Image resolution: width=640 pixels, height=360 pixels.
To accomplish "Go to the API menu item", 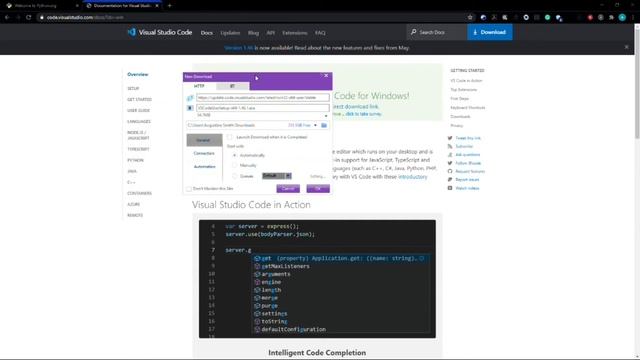I will [270, 33].
